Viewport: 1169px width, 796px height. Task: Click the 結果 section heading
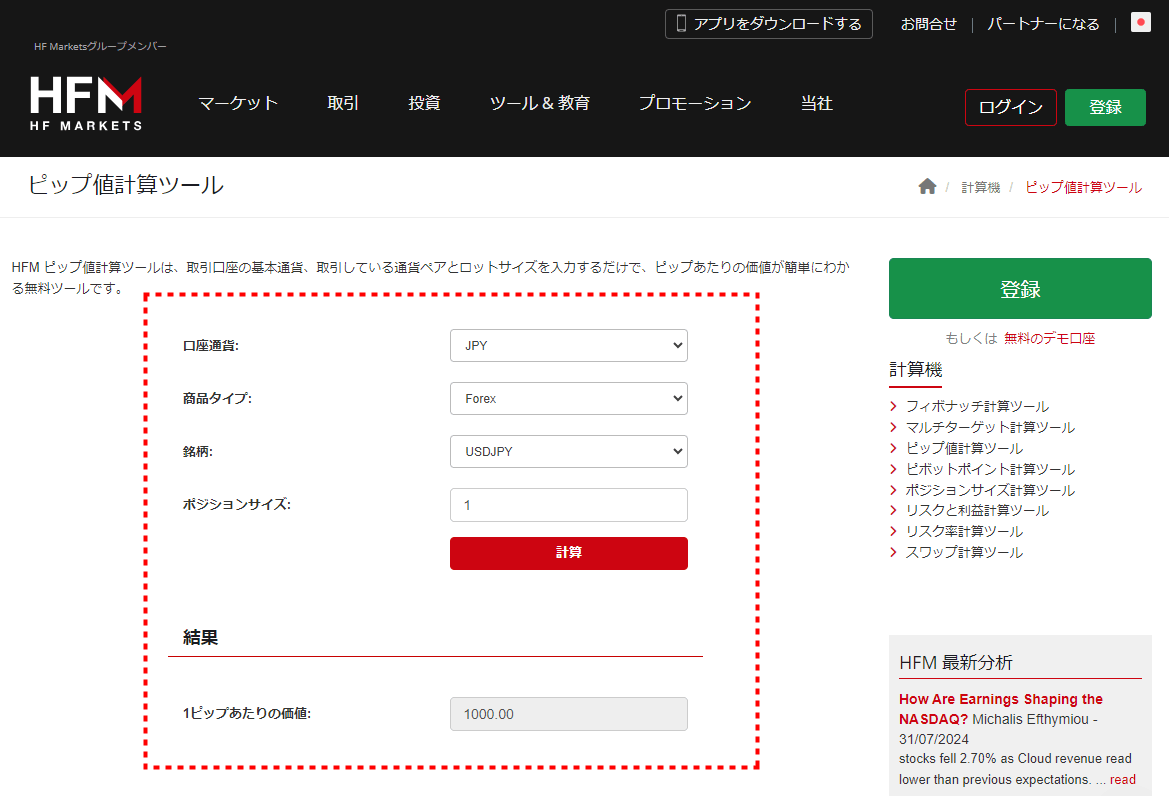coord(201,637)
